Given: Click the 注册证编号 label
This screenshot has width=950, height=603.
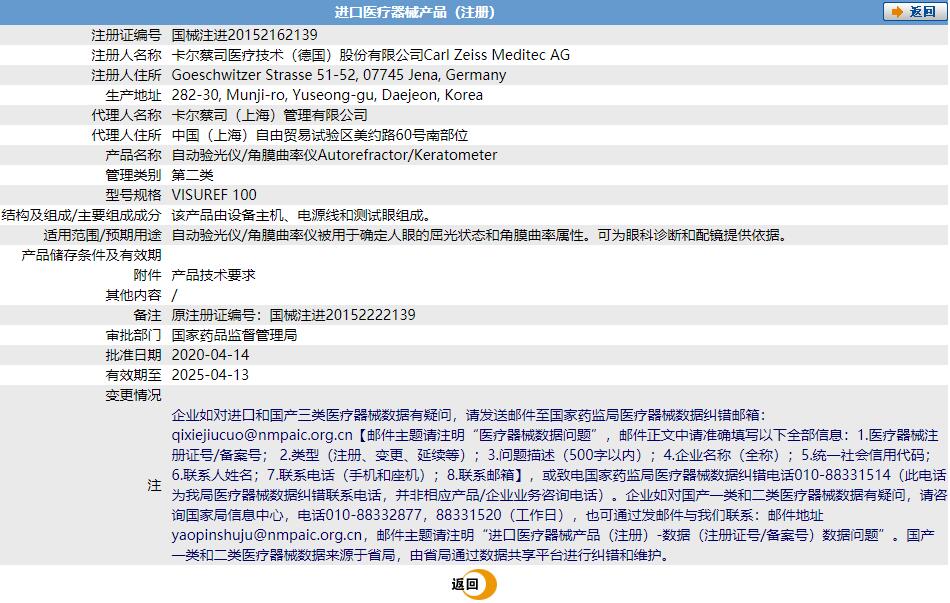Looking at the screenshot, I should pyautogui.click(x=126, y=35).
